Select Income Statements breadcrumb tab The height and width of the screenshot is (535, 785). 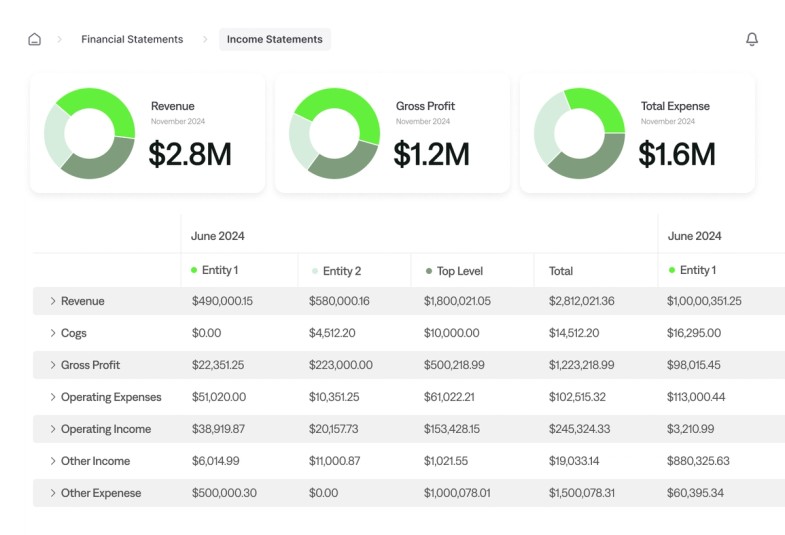[274, 39]
